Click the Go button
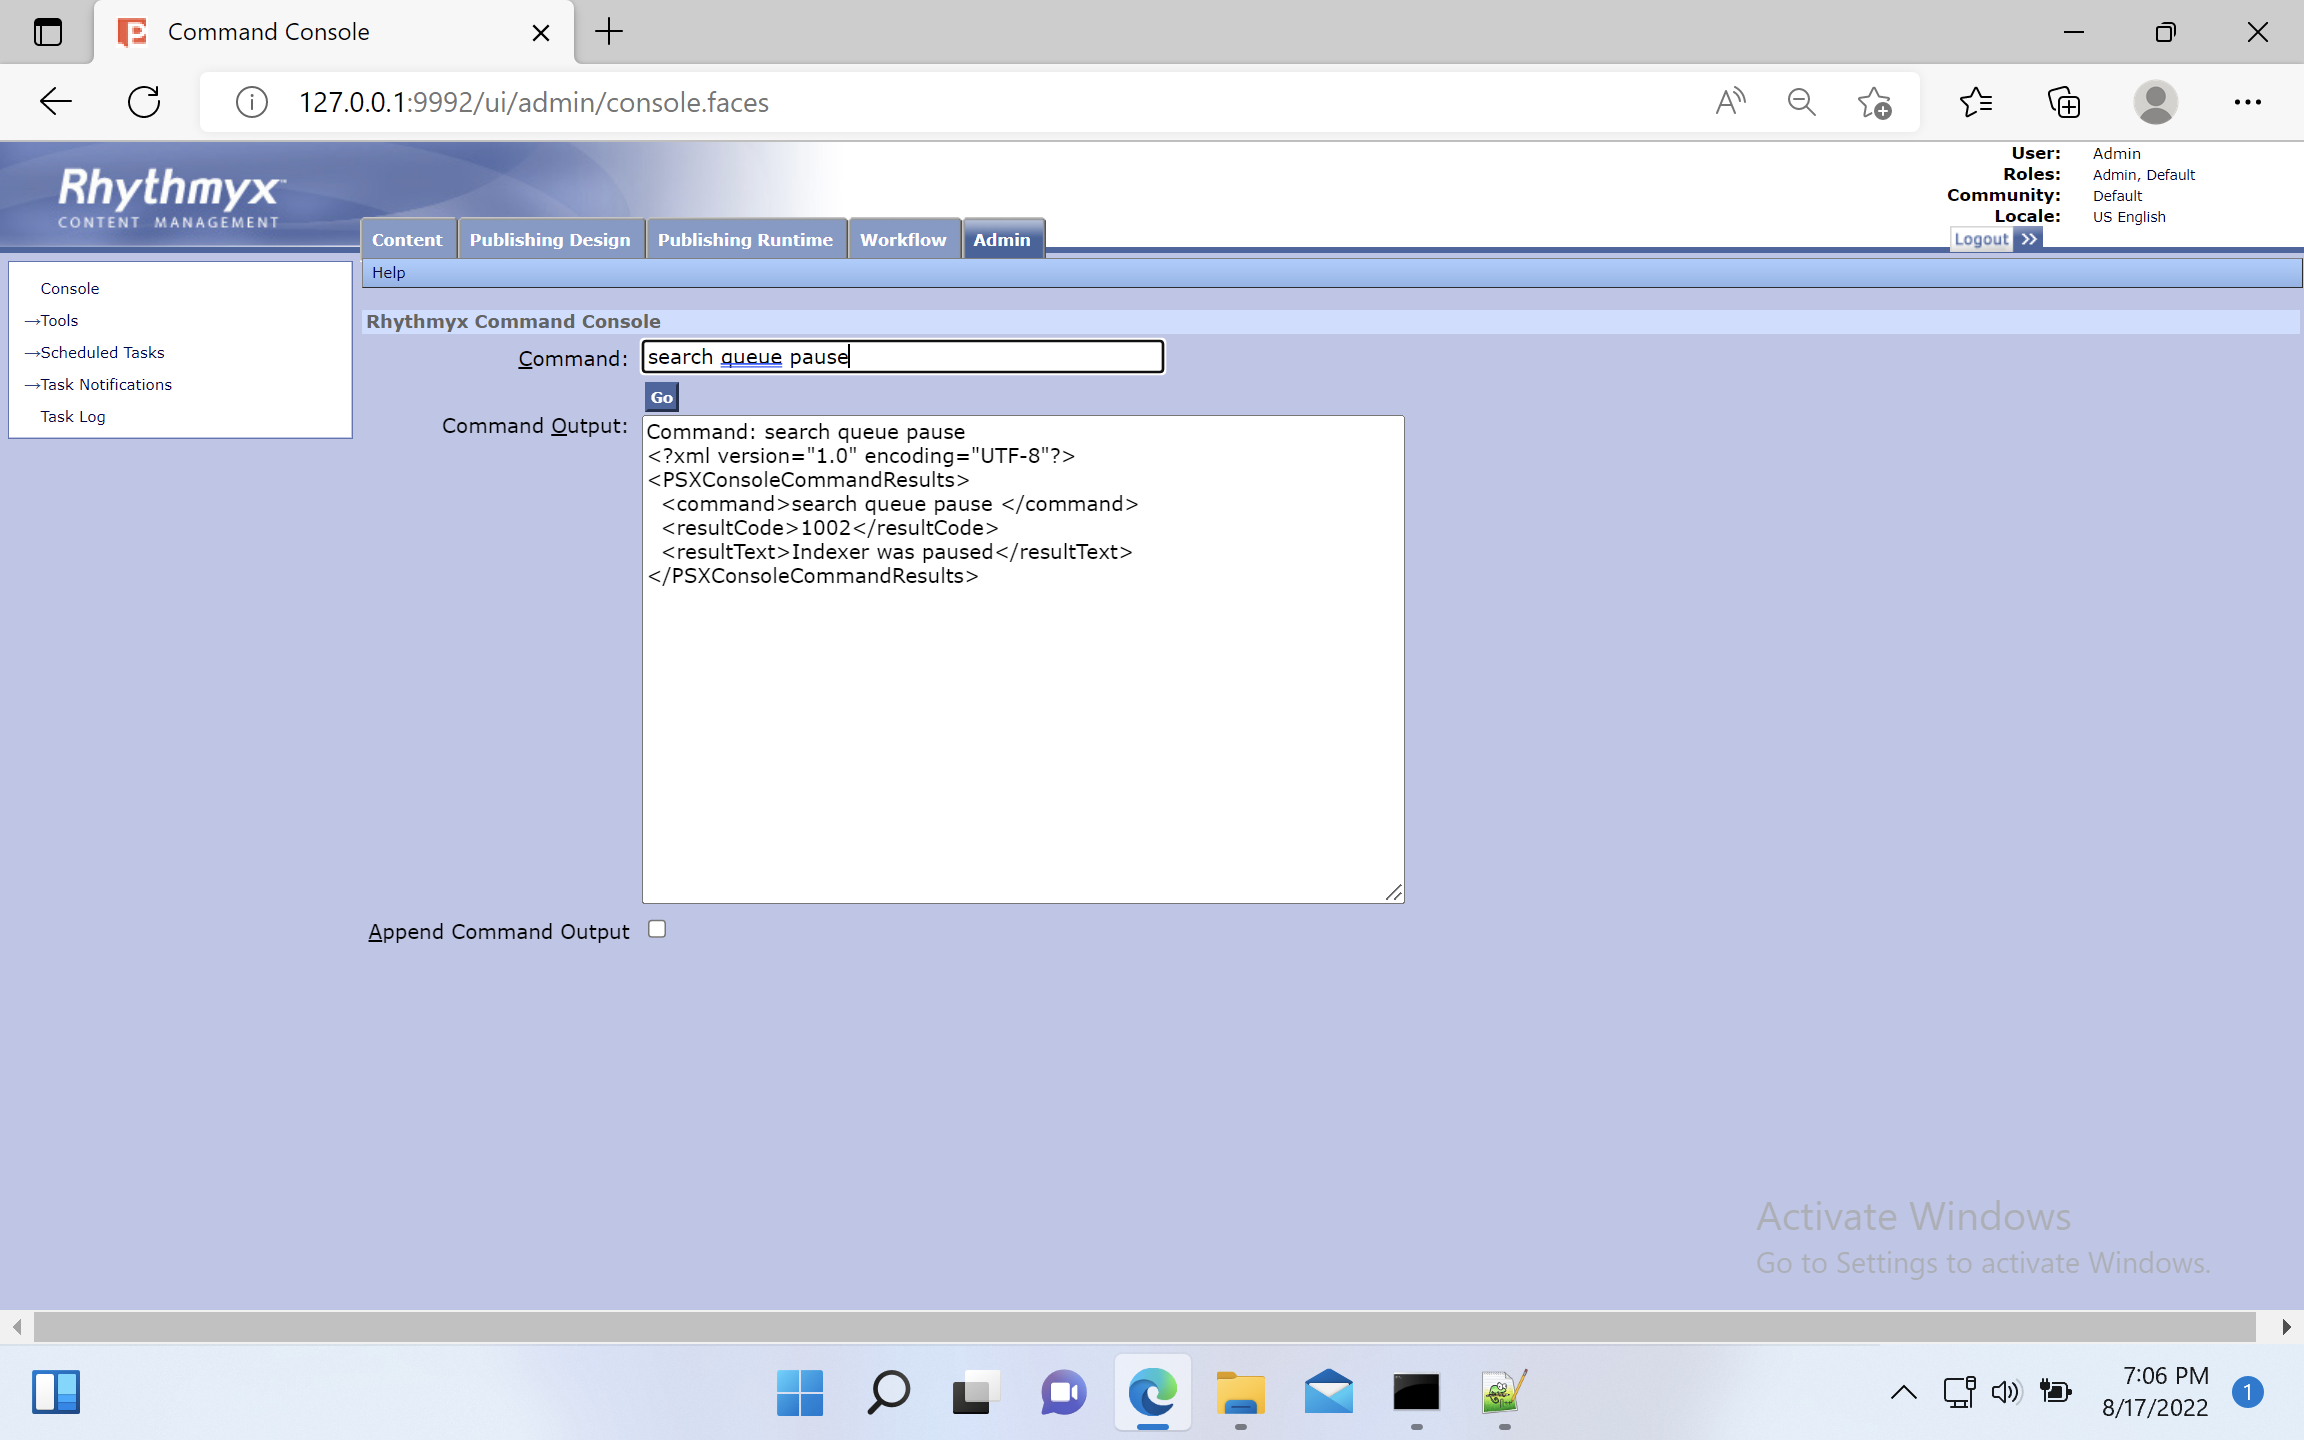Viewport: 2304px width, 1440px height. point(662,397)
